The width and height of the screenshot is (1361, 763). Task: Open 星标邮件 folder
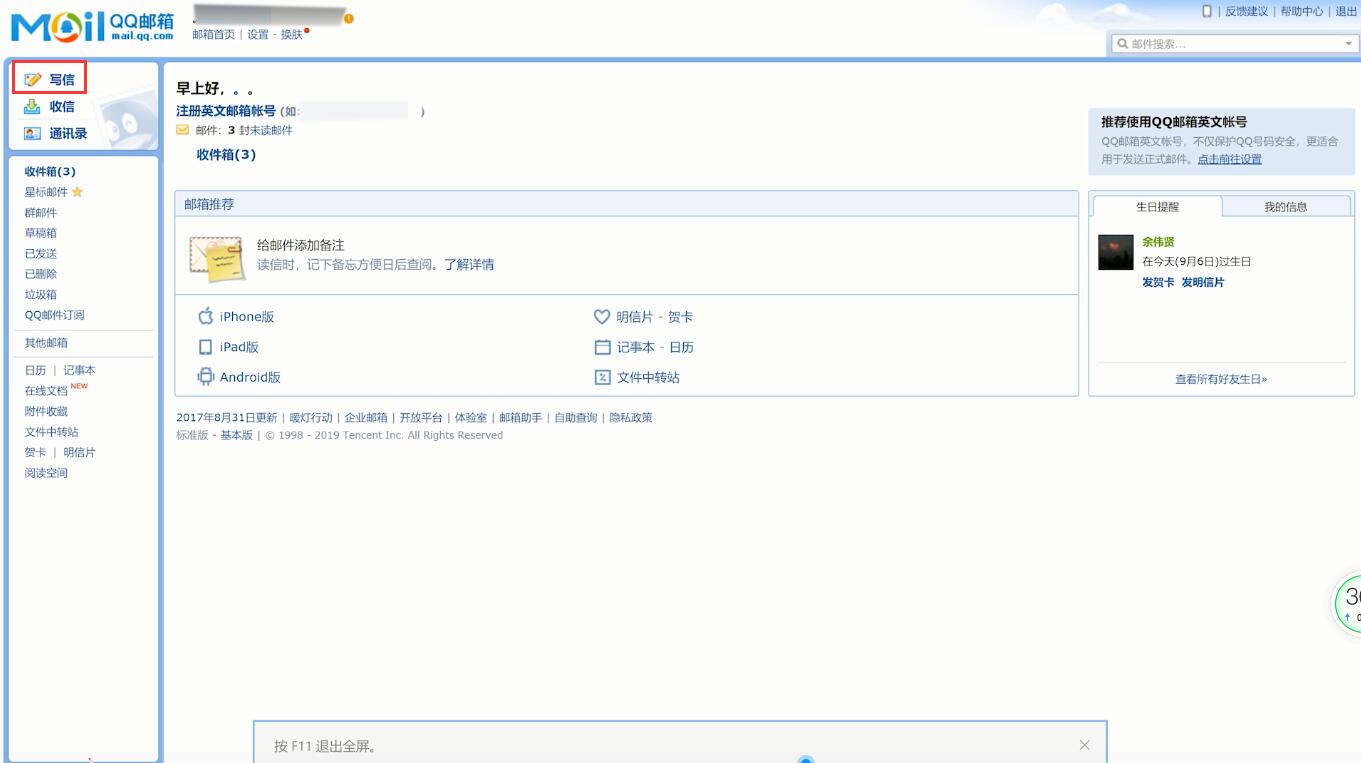46,192
